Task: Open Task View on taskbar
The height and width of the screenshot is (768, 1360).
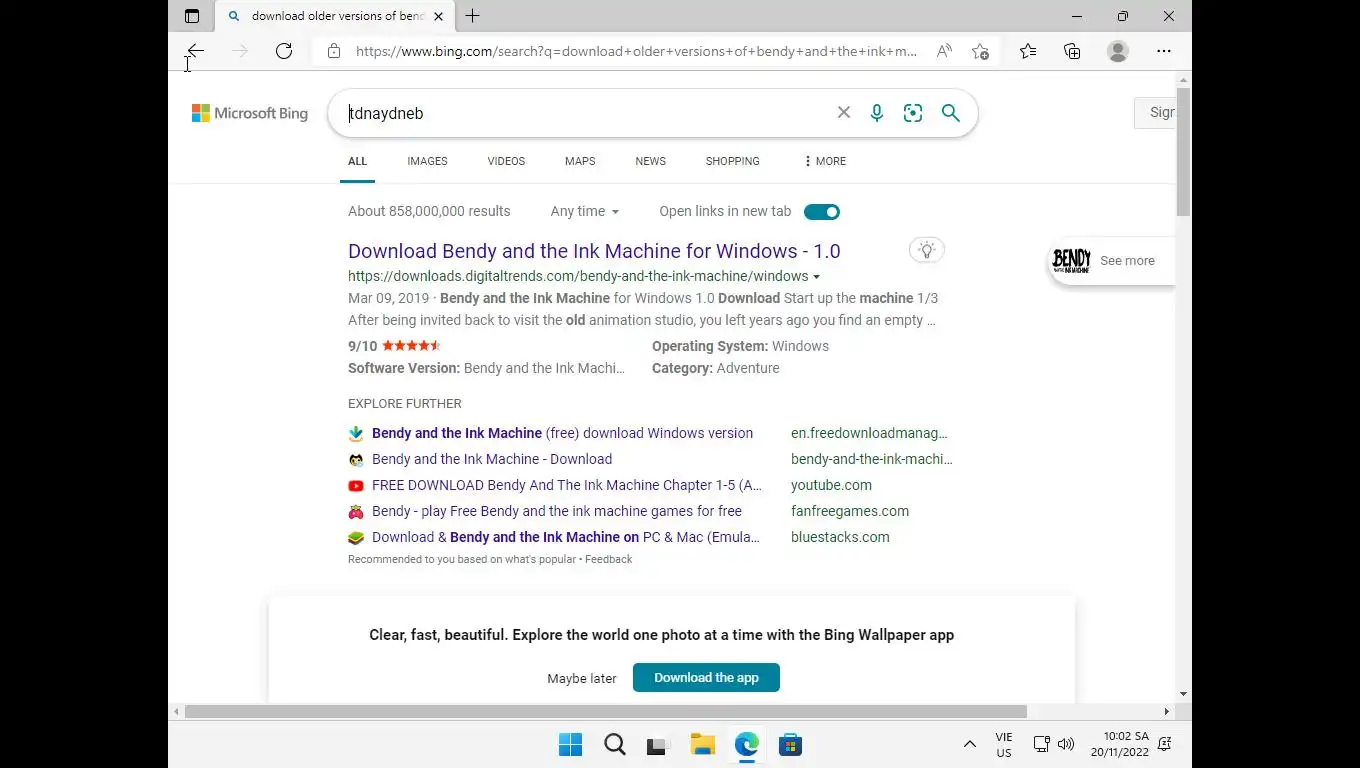Action: pyautogui.click(x=656, y=746)
